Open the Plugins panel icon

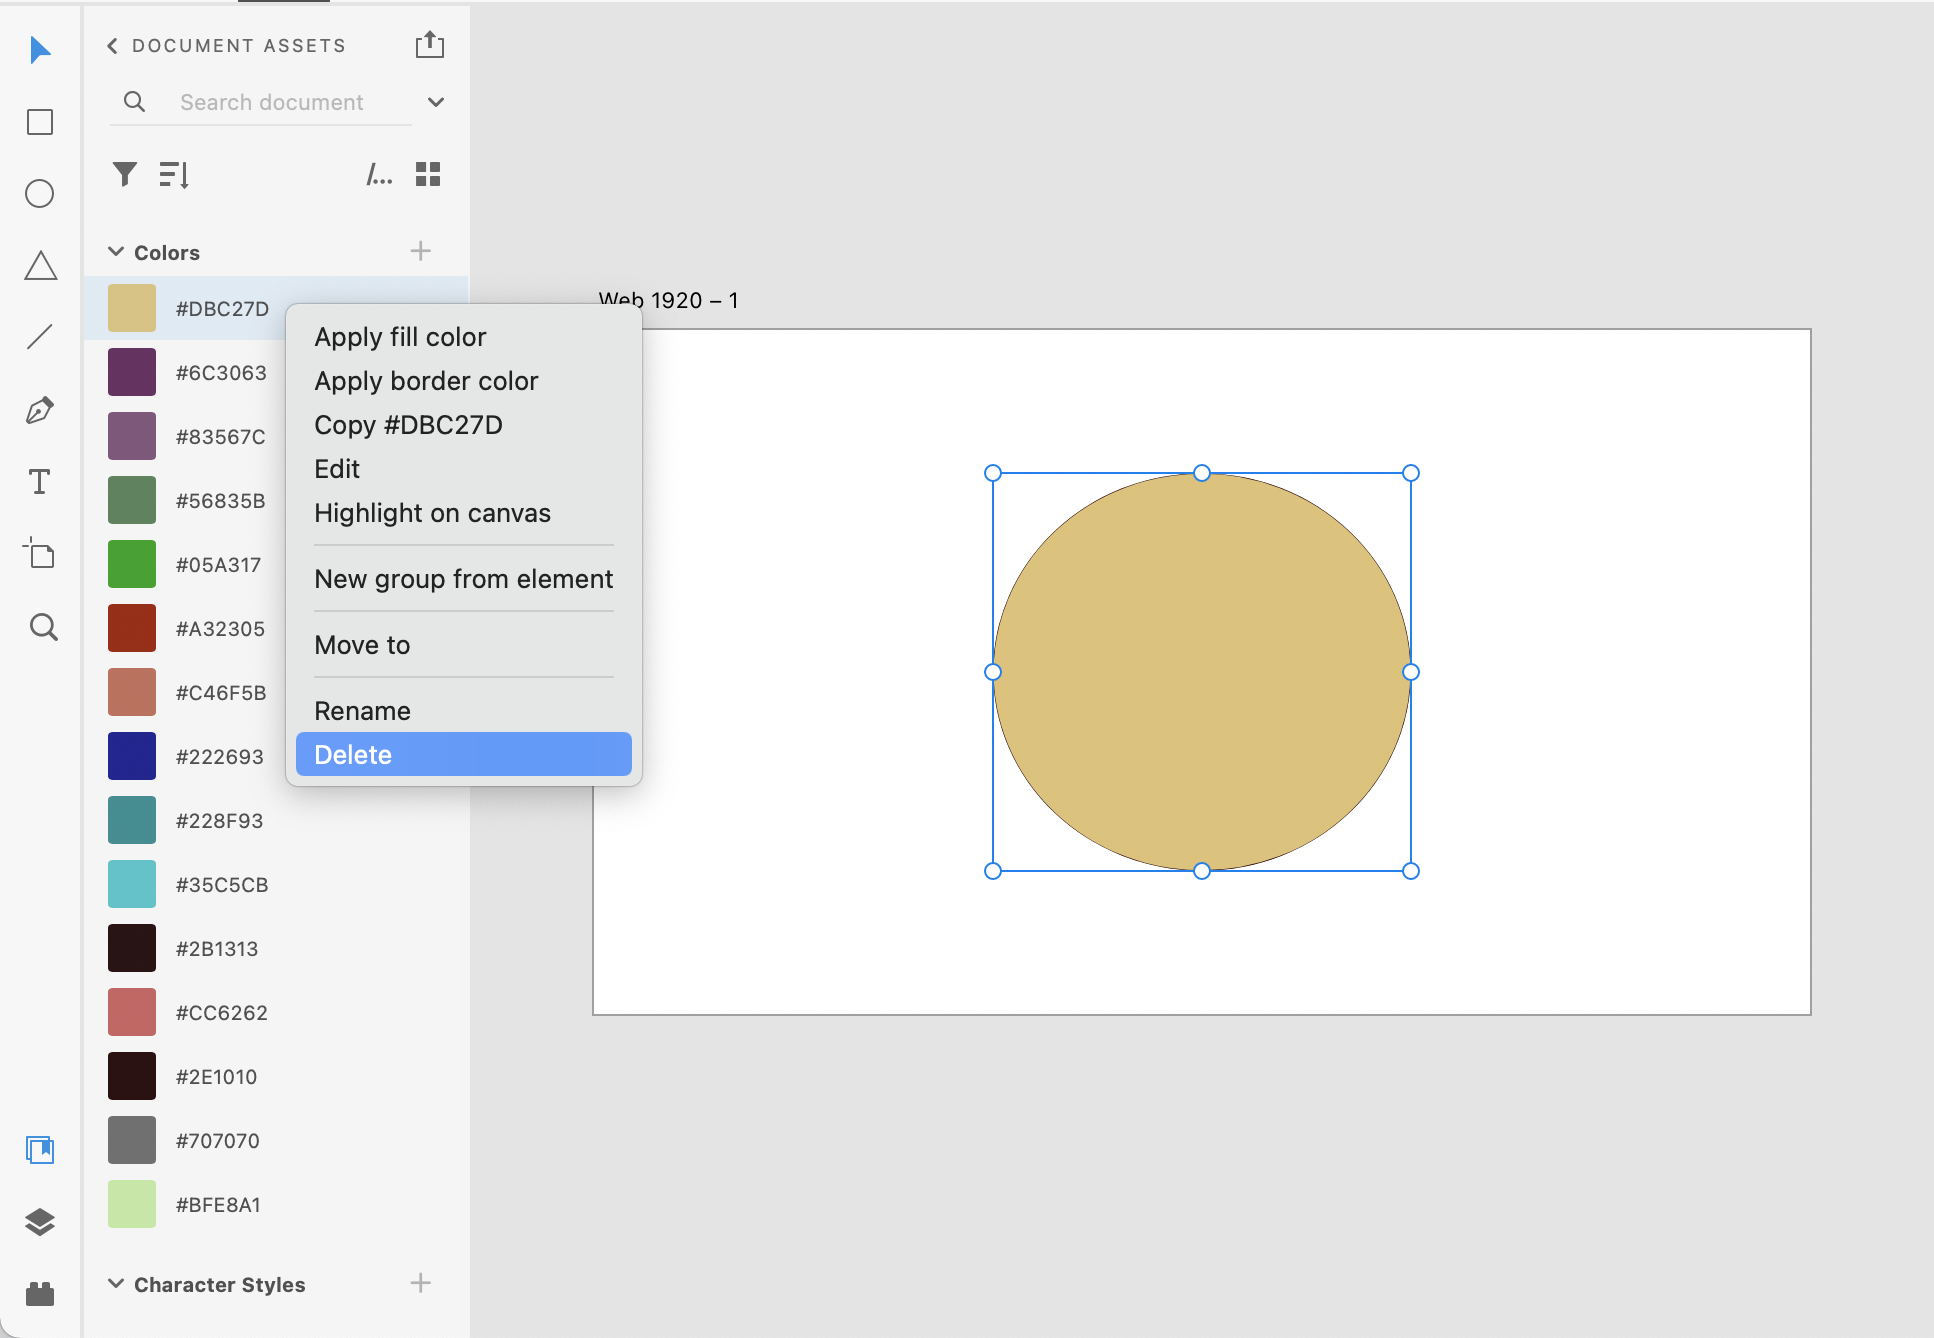point(40,1294)
